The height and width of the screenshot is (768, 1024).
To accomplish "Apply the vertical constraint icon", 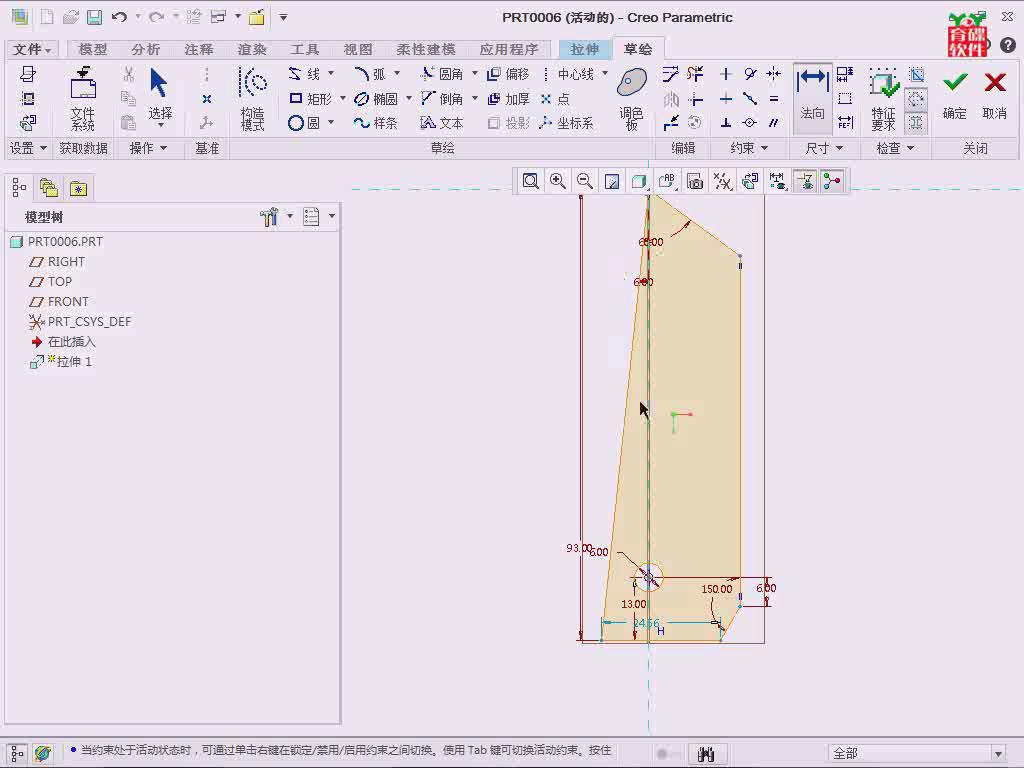I will click(726, 74).
